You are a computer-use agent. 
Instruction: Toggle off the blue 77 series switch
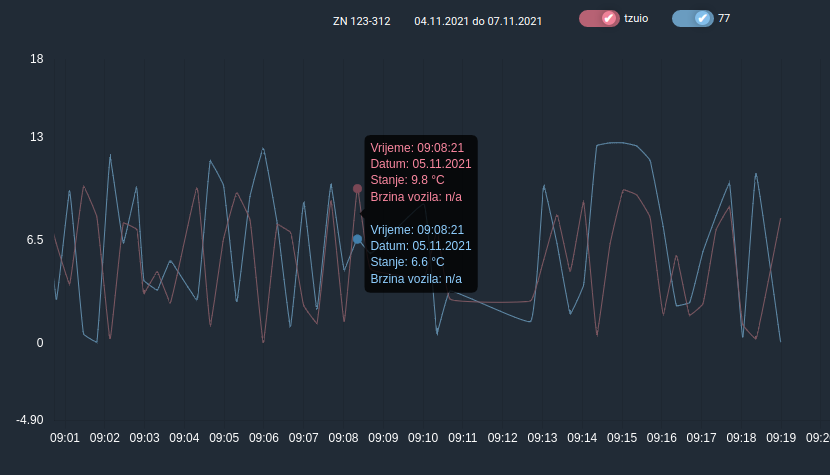pyautogui.click(x=693, y=19)
